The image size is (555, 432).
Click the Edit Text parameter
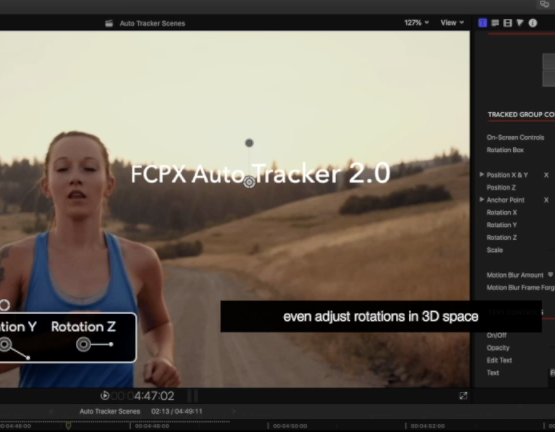(499, 360)
